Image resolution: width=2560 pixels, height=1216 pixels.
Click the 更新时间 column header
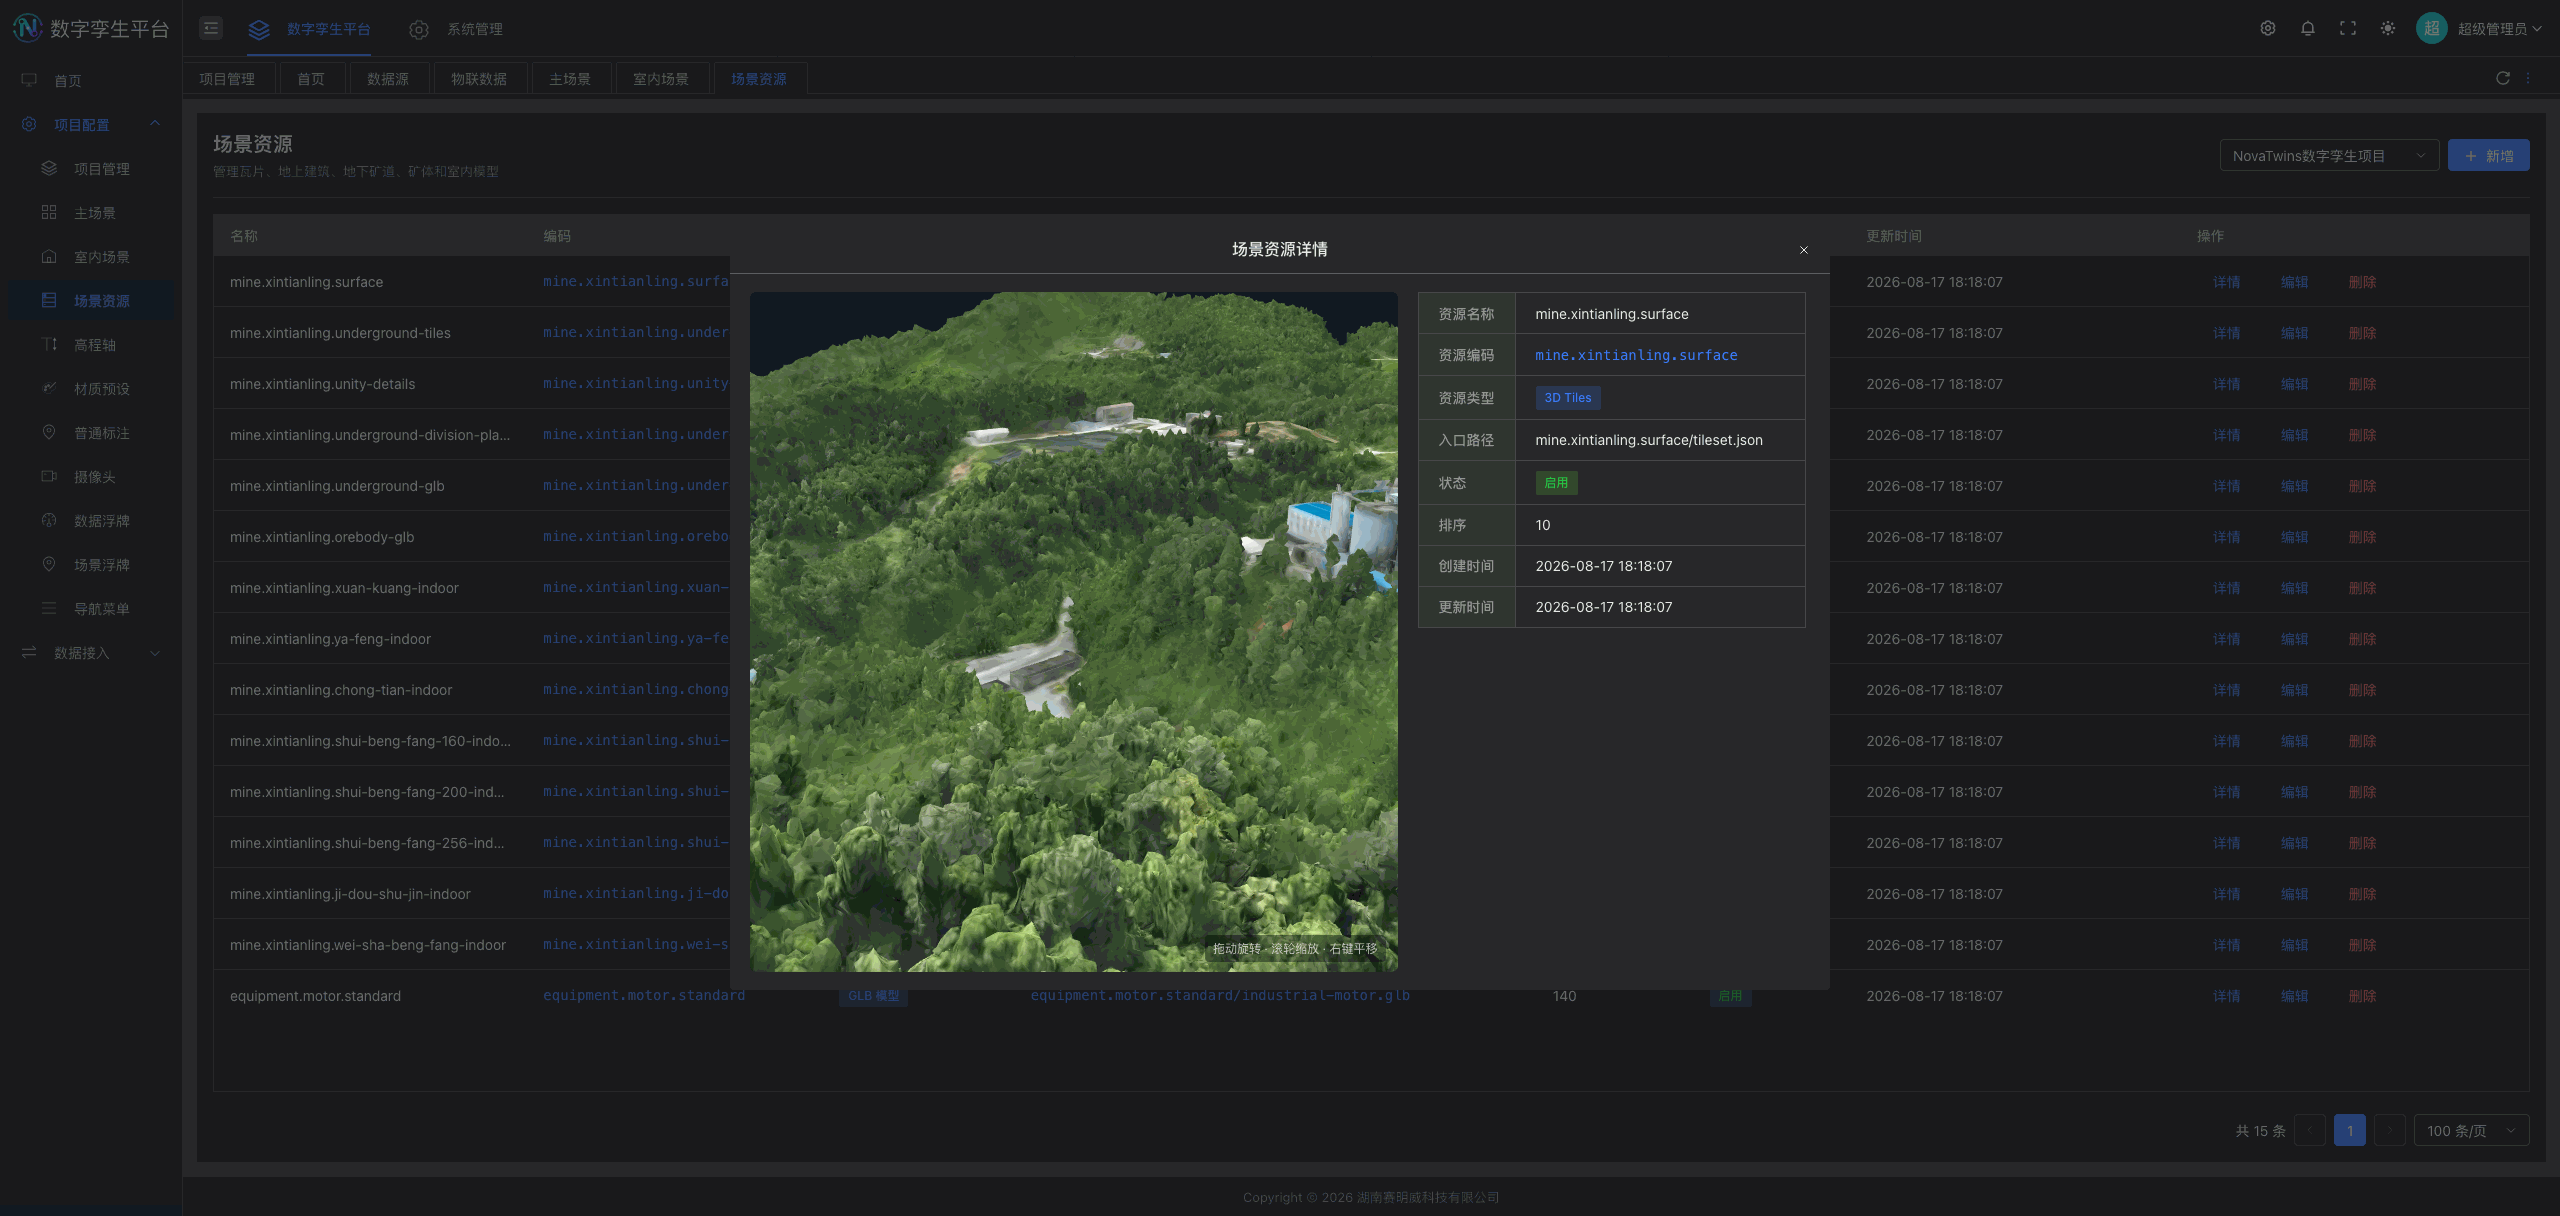(x=1893, y=236)
